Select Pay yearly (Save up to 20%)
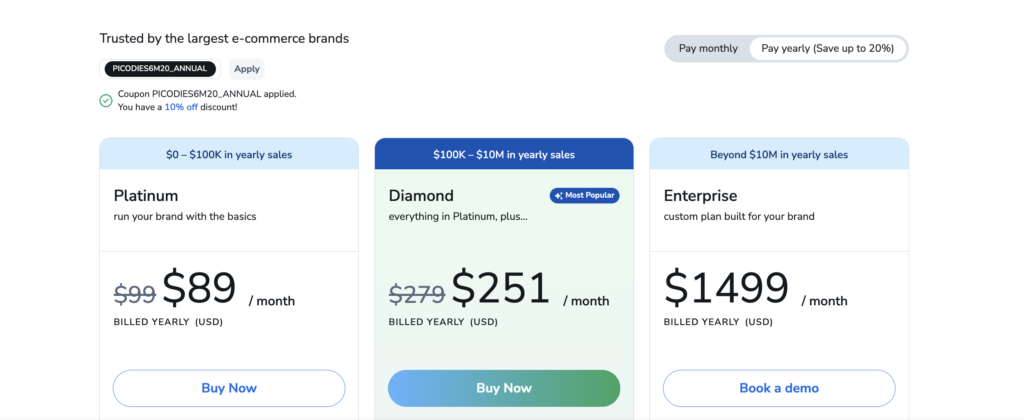The image size is (1024, 420). click(x=828, y=48)
